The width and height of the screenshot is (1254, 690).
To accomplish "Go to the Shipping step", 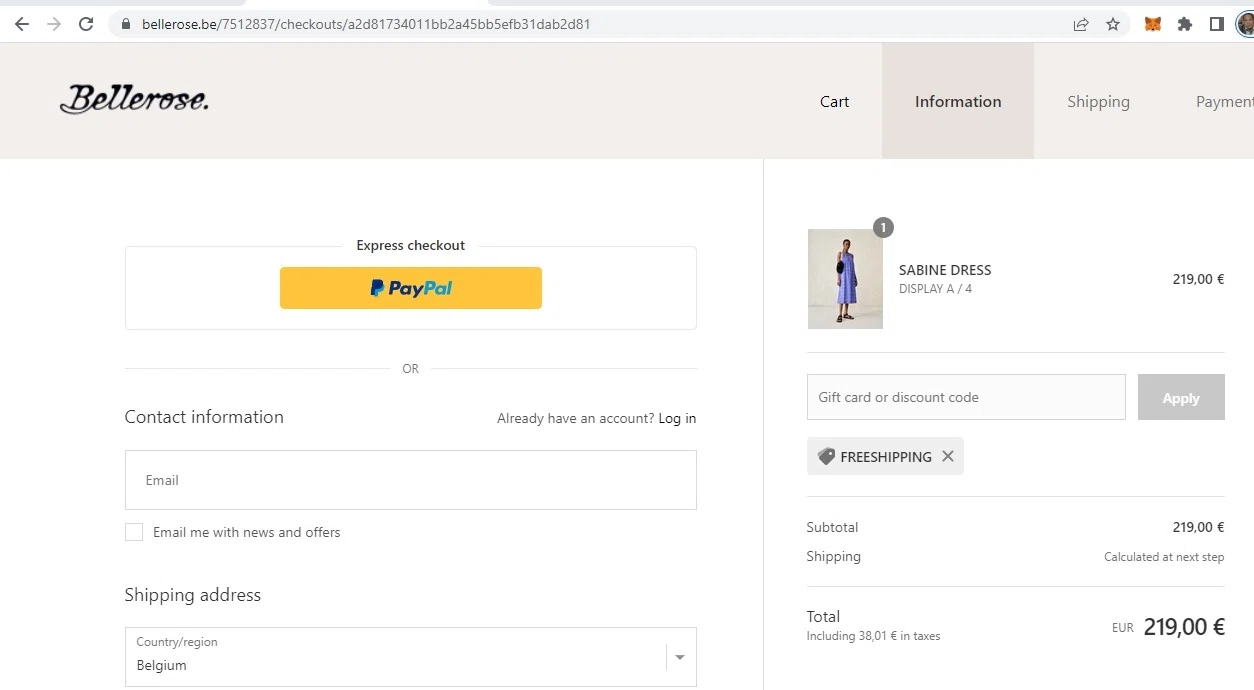I will (x=1098, y=101).
